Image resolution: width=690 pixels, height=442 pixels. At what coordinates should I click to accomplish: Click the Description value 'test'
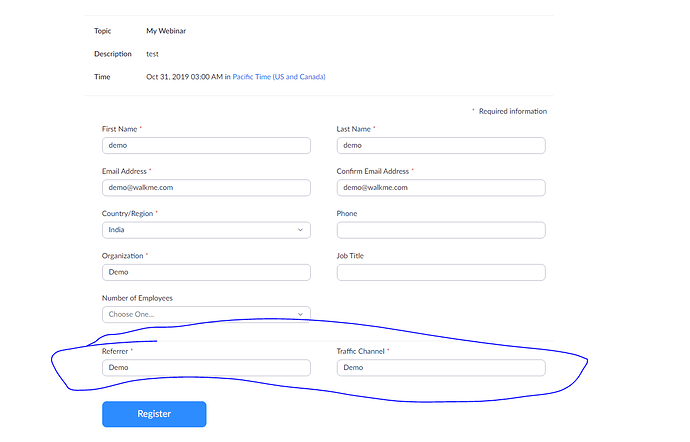(x=152, y=54)
